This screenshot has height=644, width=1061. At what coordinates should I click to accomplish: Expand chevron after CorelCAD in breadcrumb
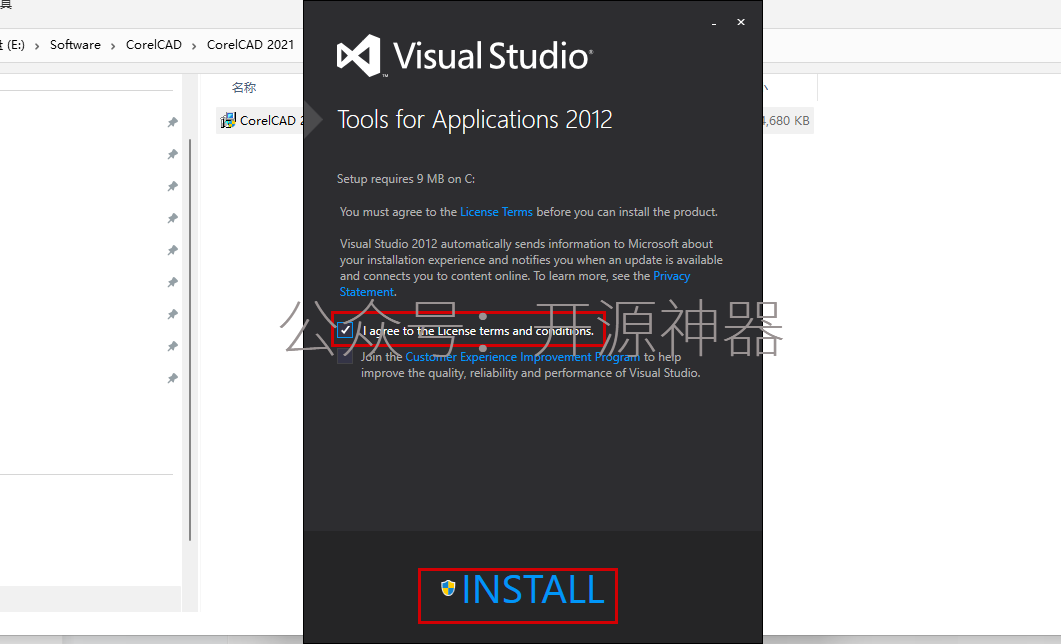[x=194, y=45]
